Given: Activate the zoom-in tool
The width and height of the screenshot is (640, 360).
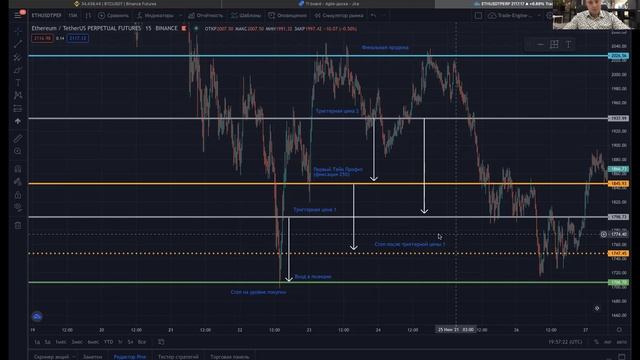Looking at the screenshot, I should click(18, 151).
